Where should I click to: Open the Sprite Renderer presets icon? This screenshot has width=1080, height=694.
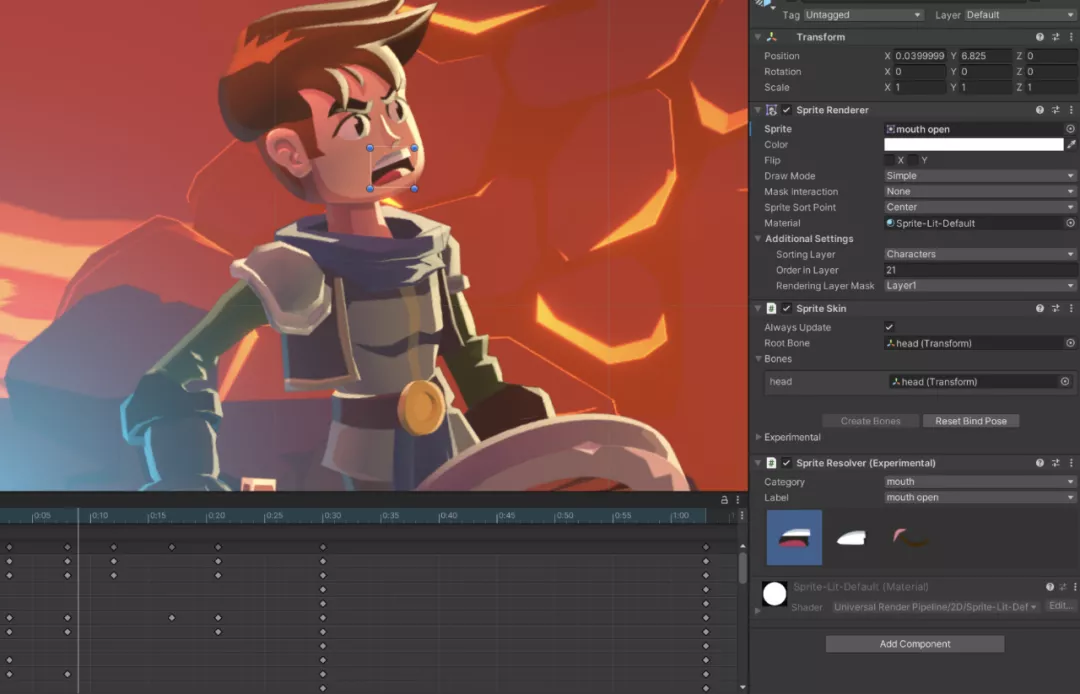point(1056,110)
